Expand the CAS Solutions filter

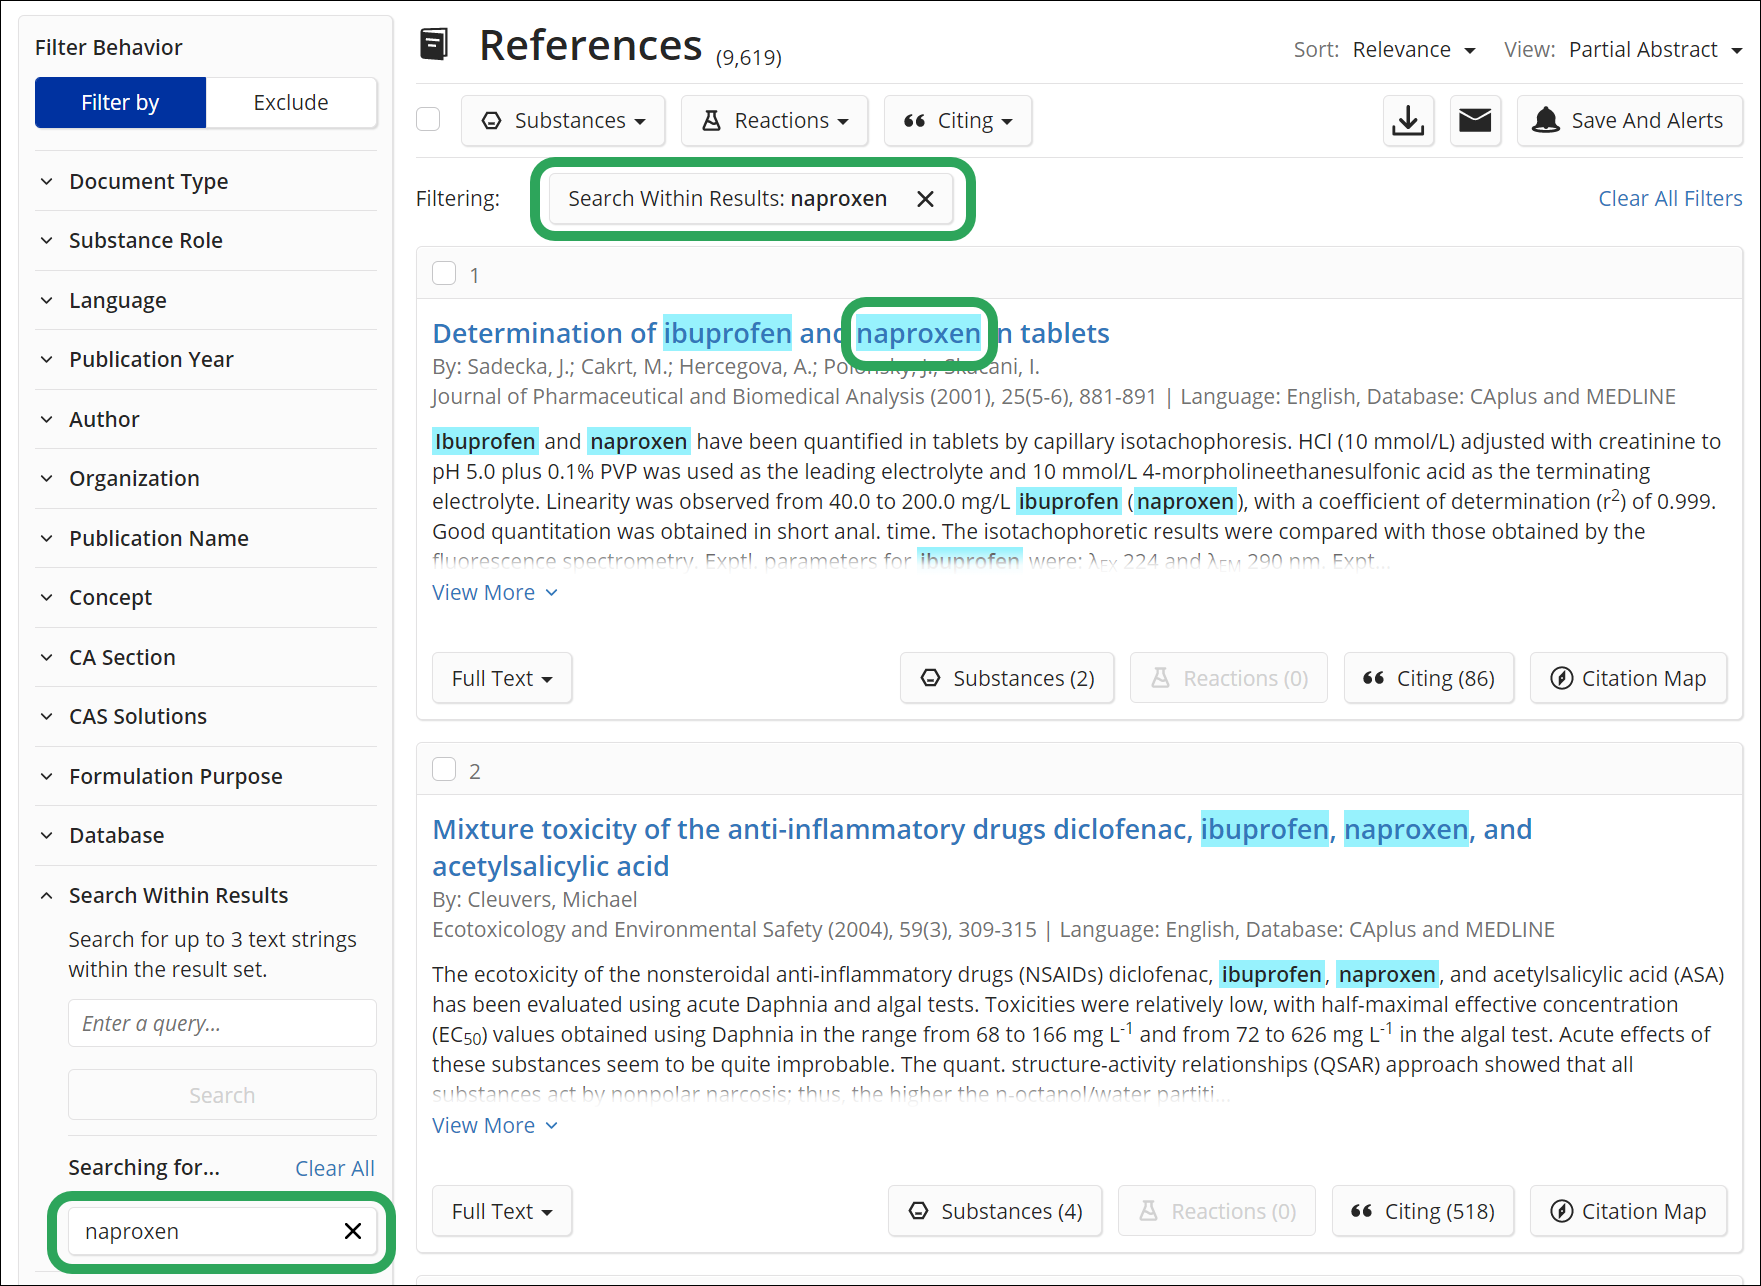point(206,716)
